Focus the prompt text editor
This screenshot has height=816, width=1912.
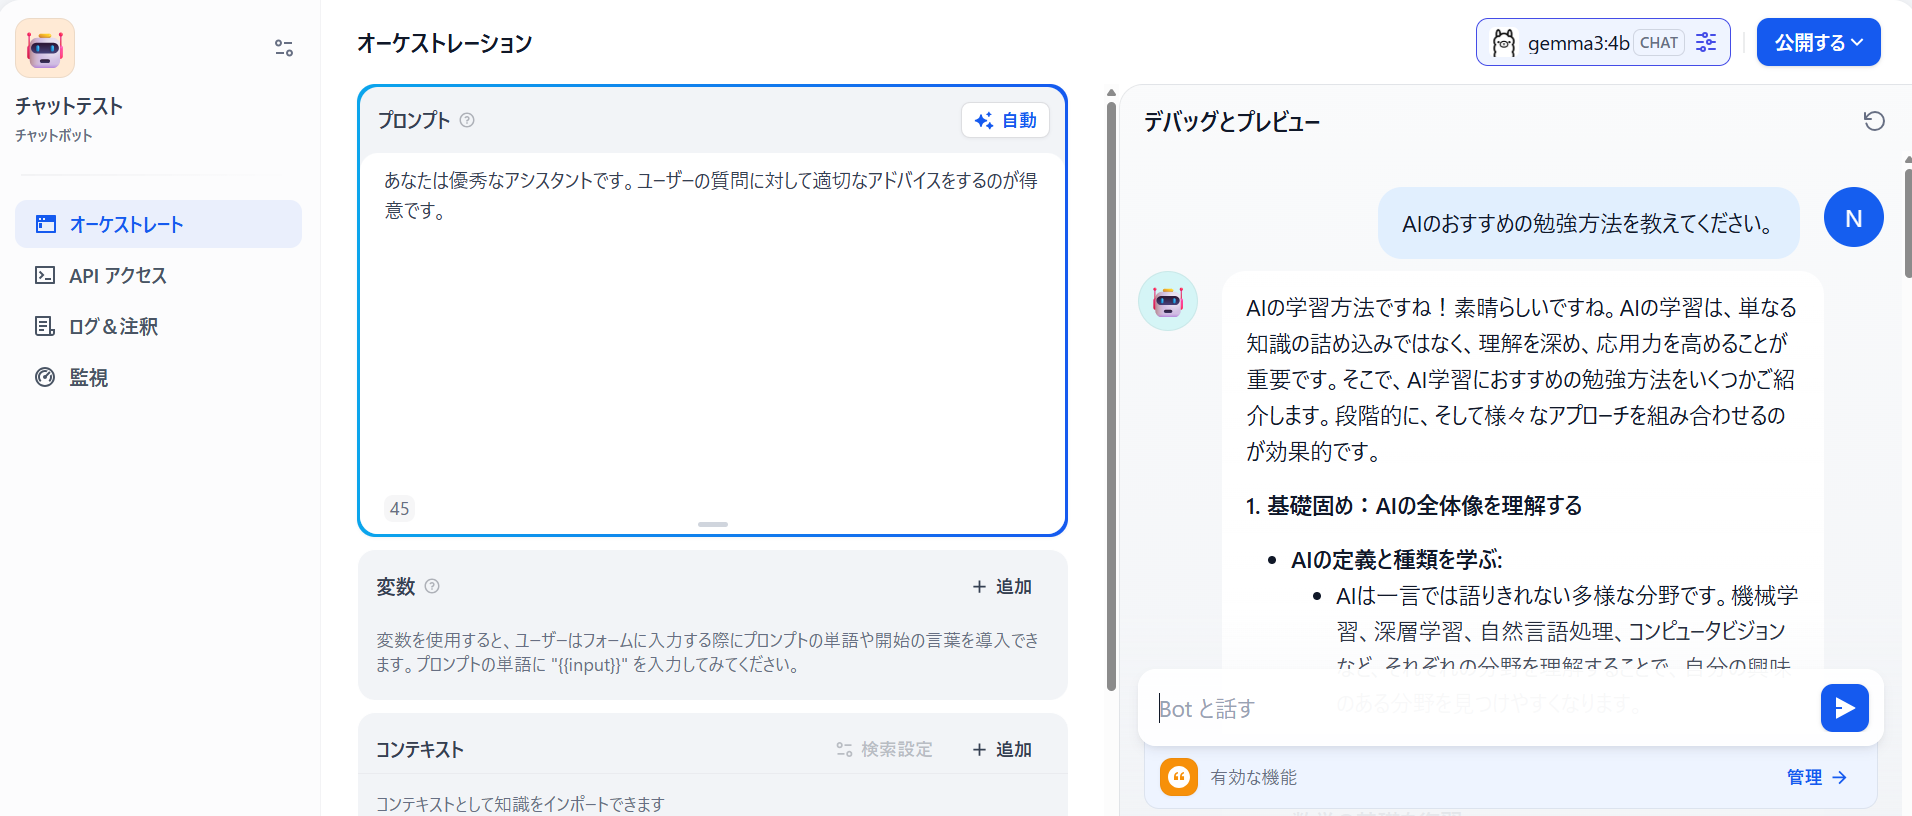tap(712, 320)
